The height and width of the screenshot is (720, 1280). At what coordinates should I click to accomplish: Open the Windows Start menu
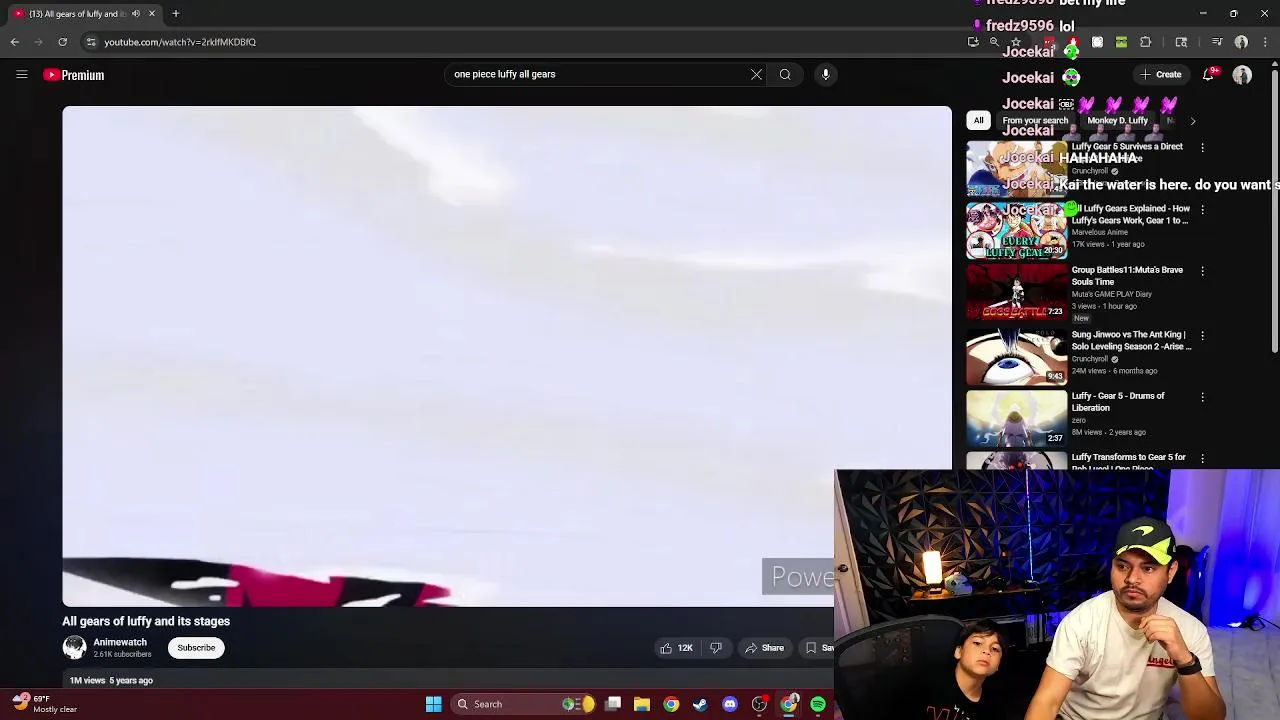(x=433, y=704)
